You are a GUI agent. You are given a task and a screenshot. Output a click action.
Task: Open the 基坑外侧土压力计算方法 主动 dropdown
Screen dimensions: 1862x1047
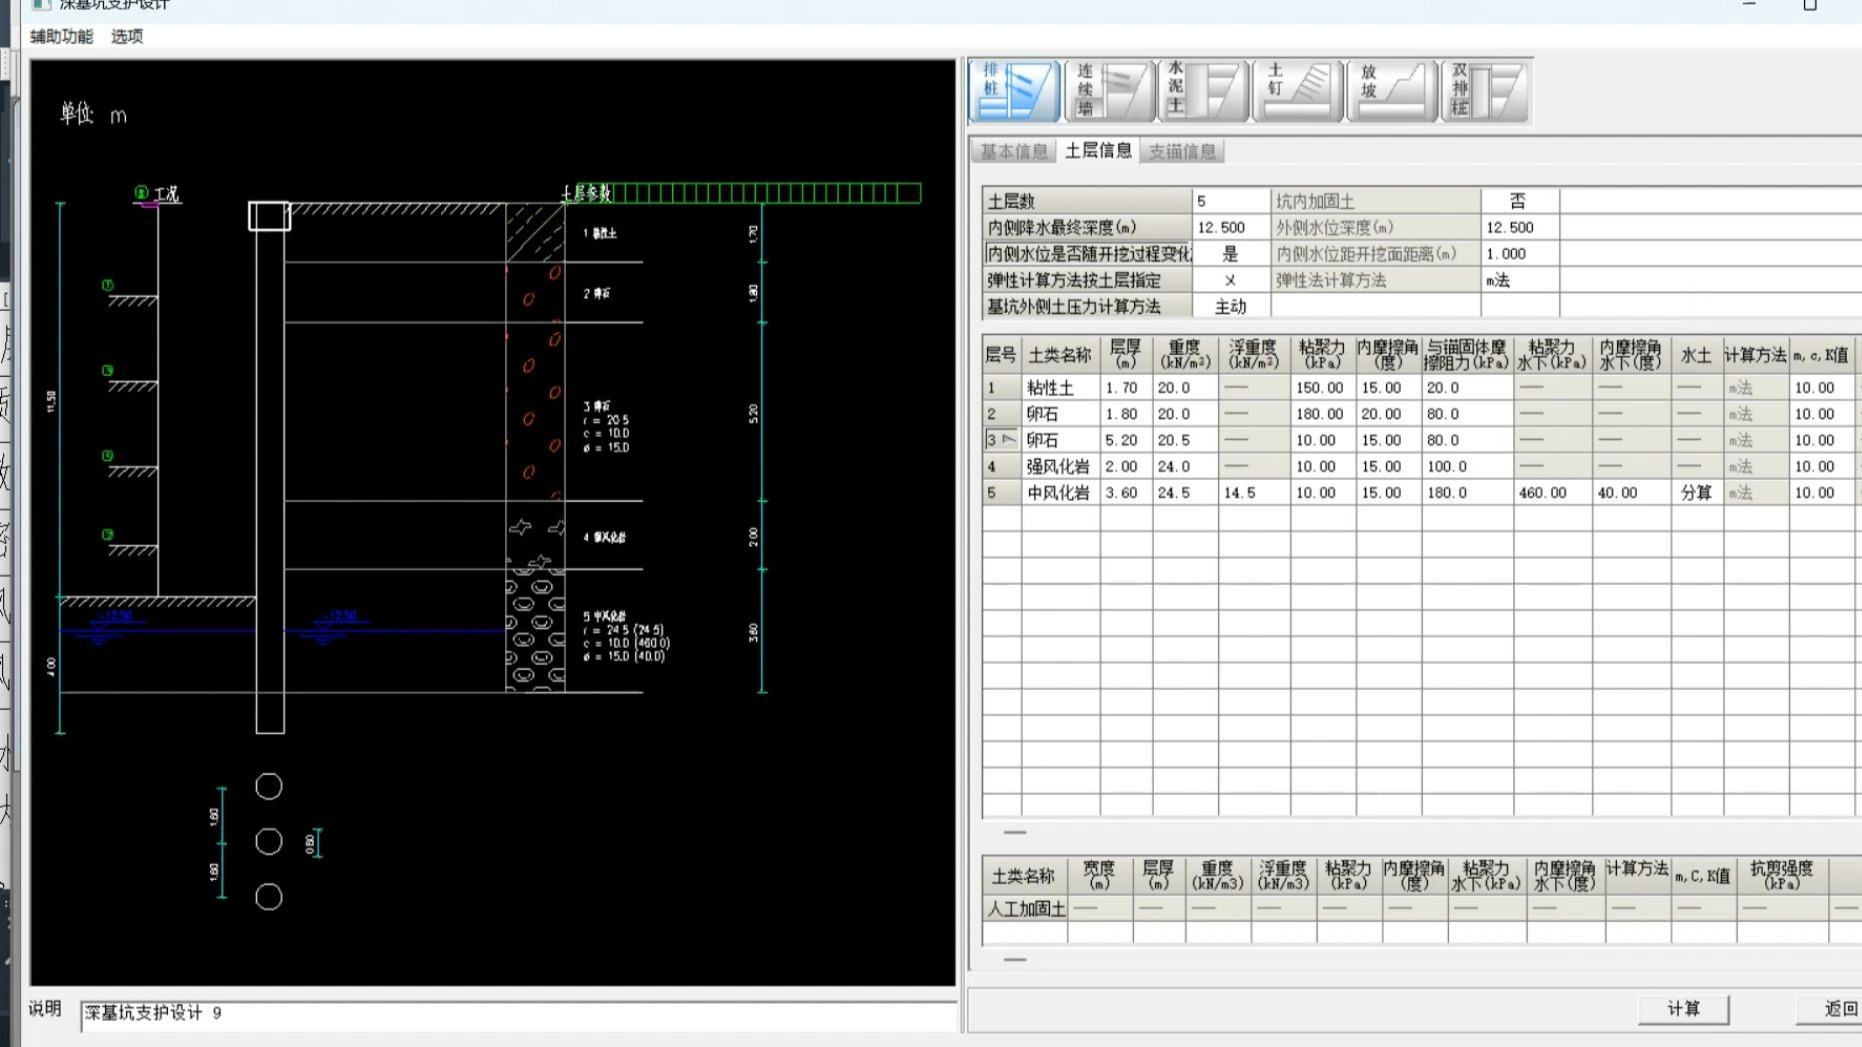coord(1230,307)
